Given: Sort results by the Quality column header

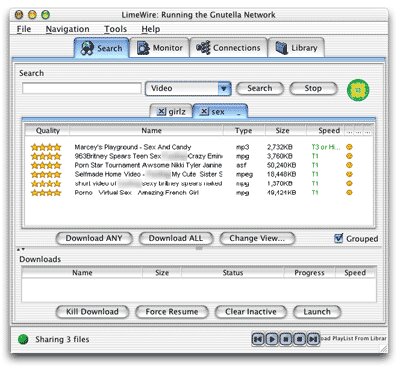Looking at the screenshot, I should pyautogui.click(x=47, y=131).
